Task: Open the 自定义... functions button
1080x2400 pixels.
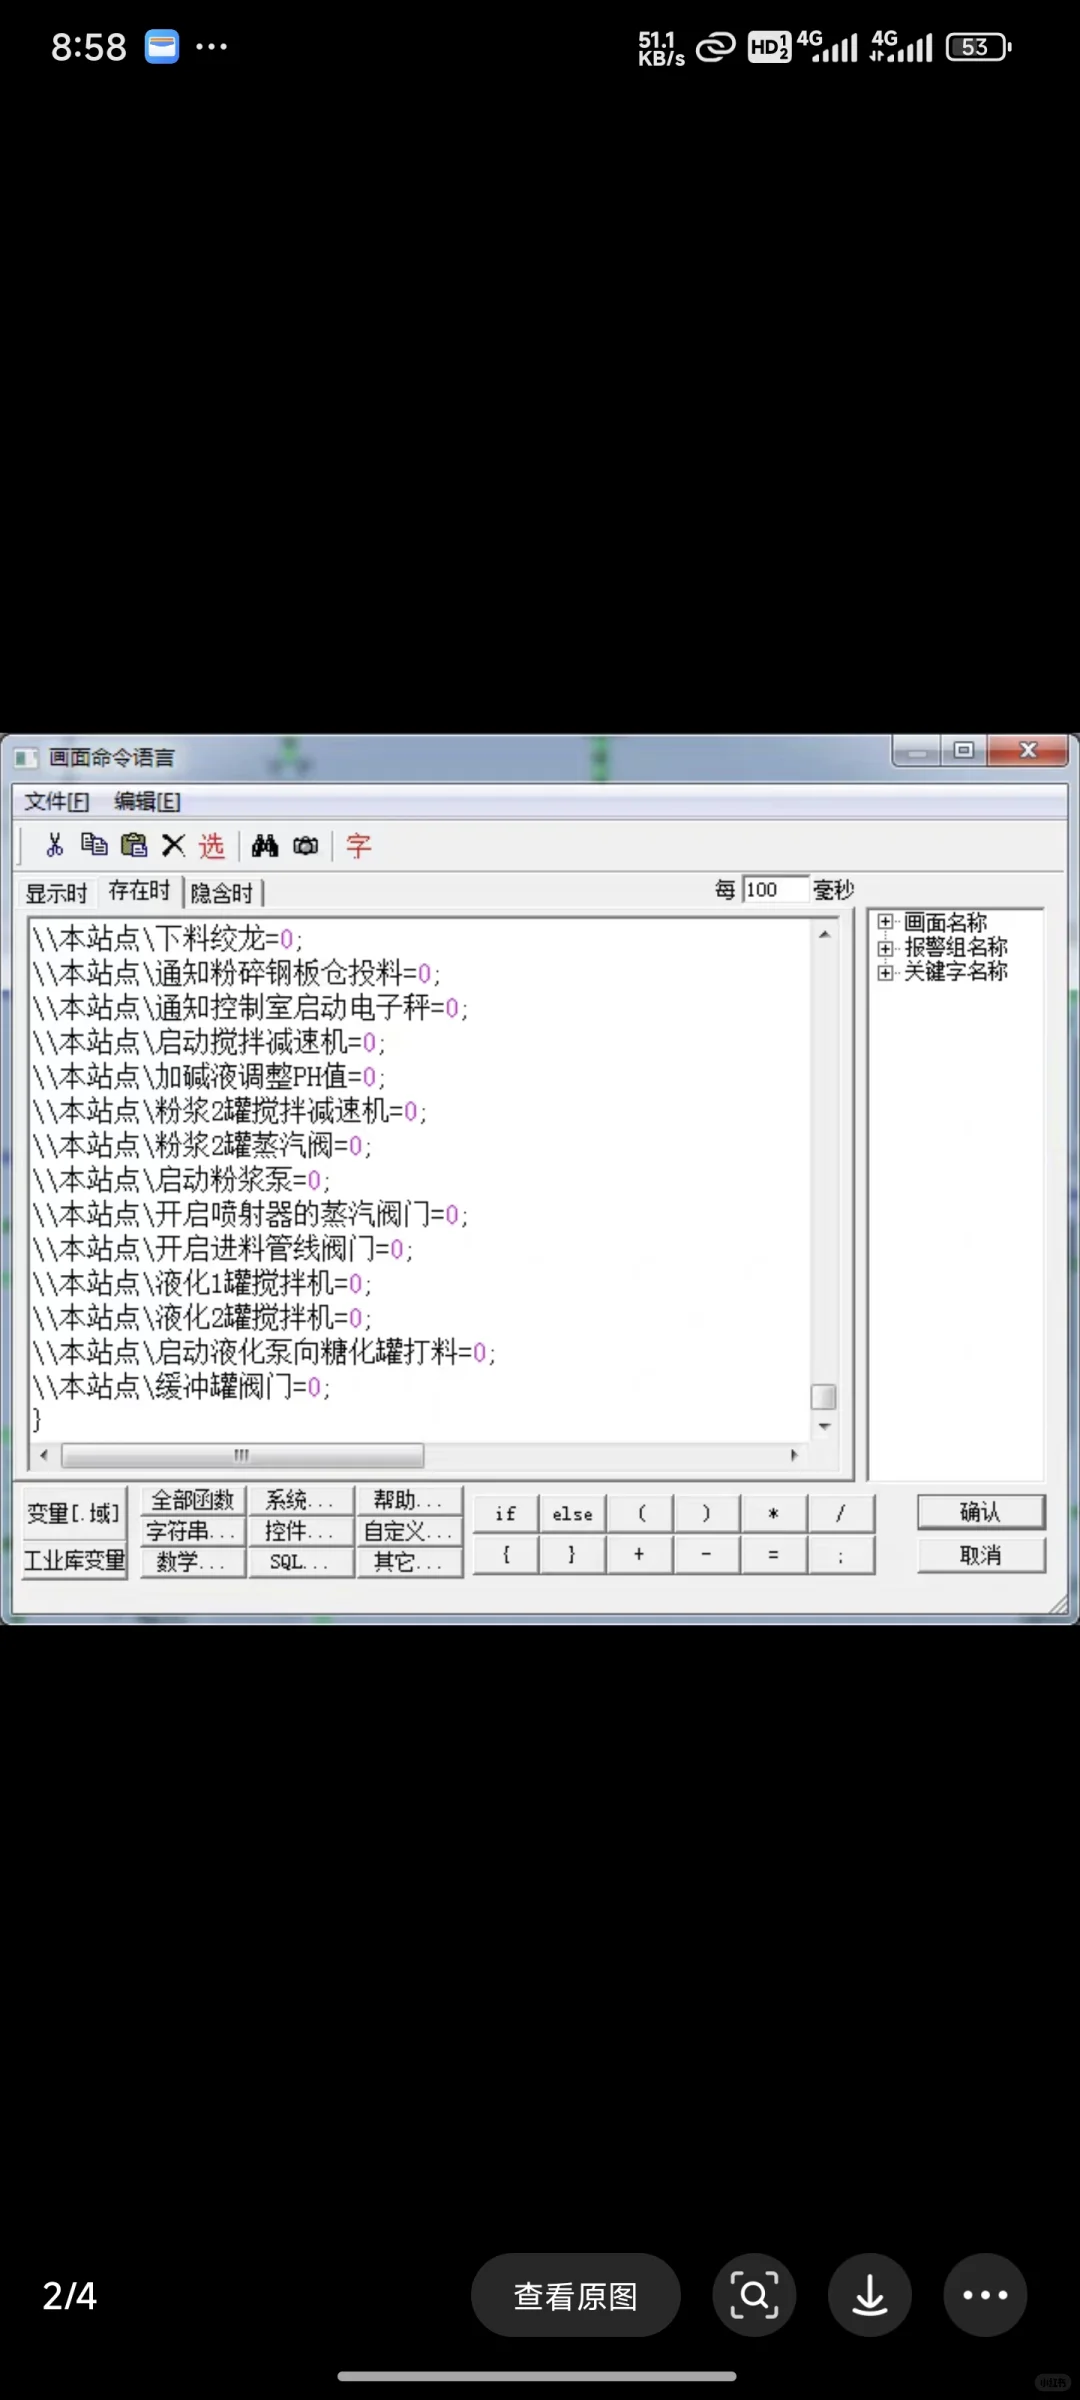Action: coord(410,1531)
